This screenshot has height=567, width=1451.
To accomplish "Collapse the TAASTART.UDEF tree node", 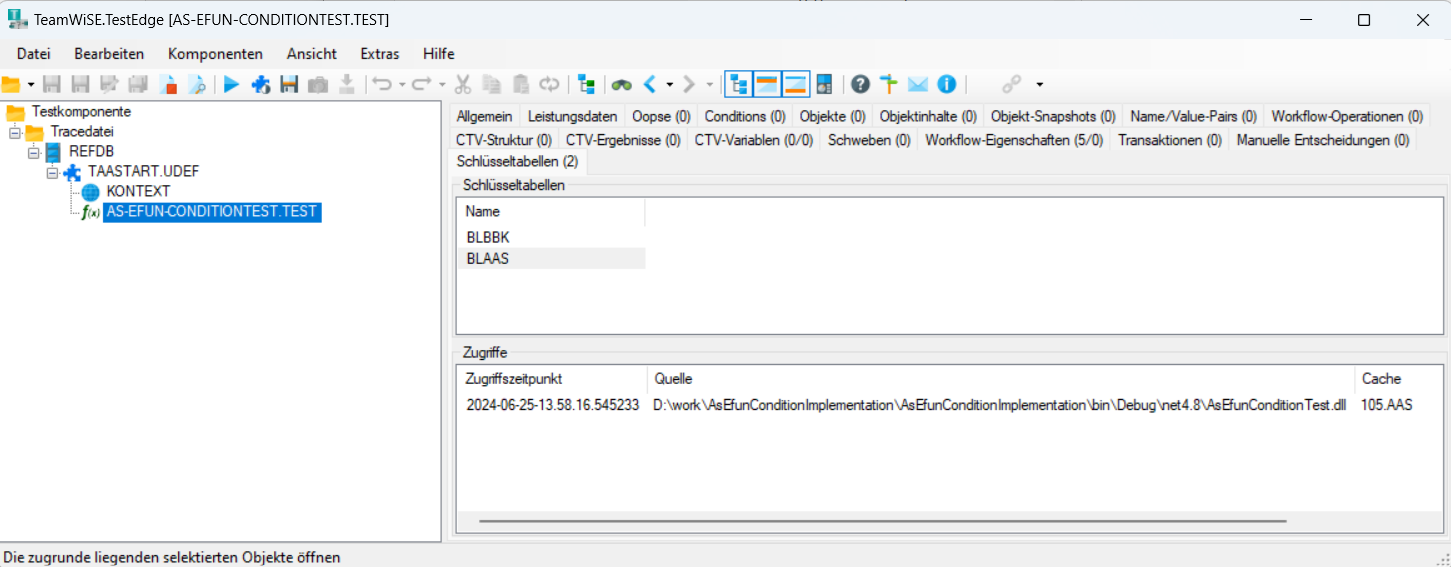I will coord(53,172).
